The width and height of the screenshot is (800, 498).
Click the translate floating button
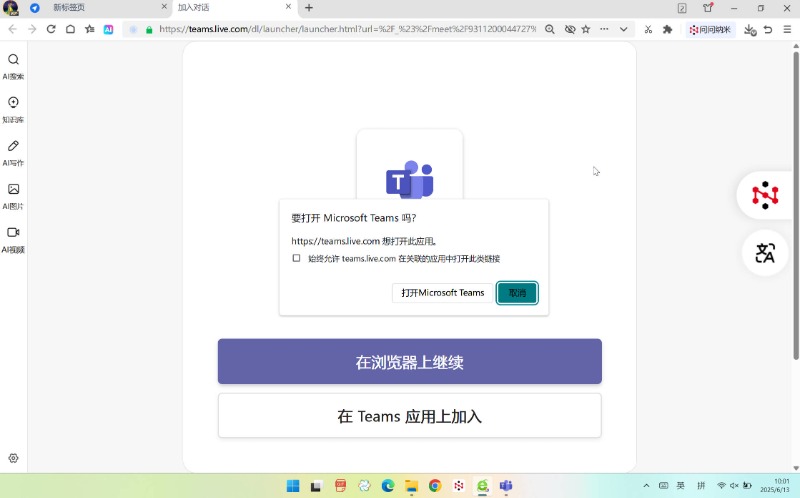(765, 253)
